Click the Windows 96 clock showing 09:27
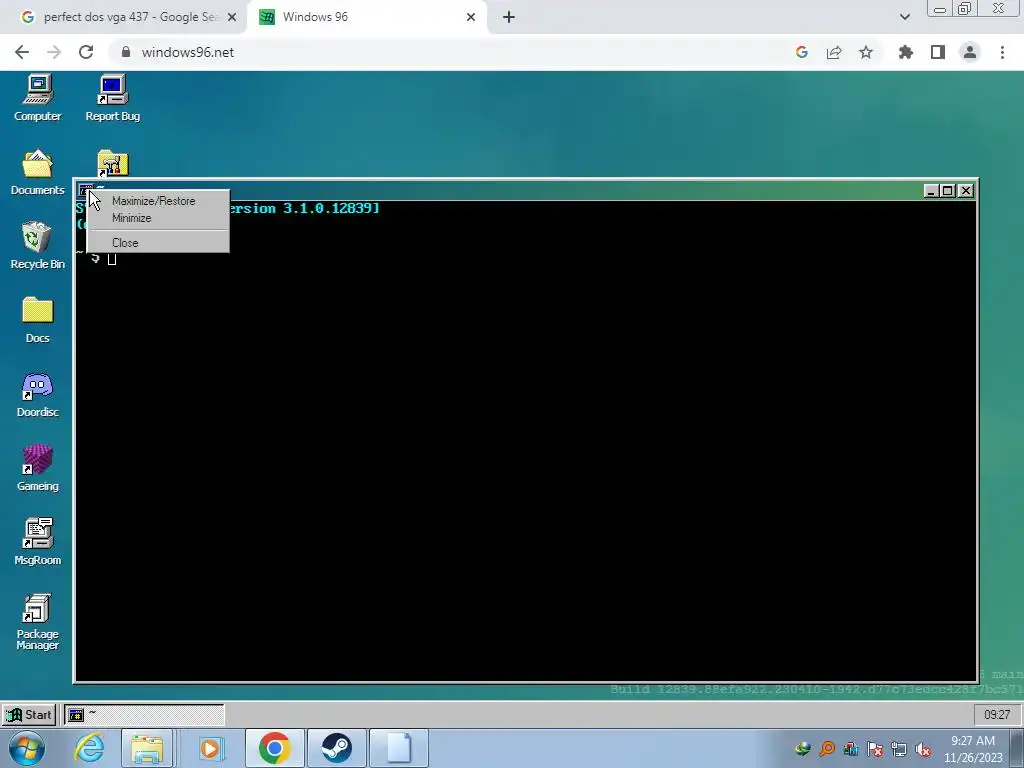The width and height of the screenshot is (1024, 768). point(997,715)
